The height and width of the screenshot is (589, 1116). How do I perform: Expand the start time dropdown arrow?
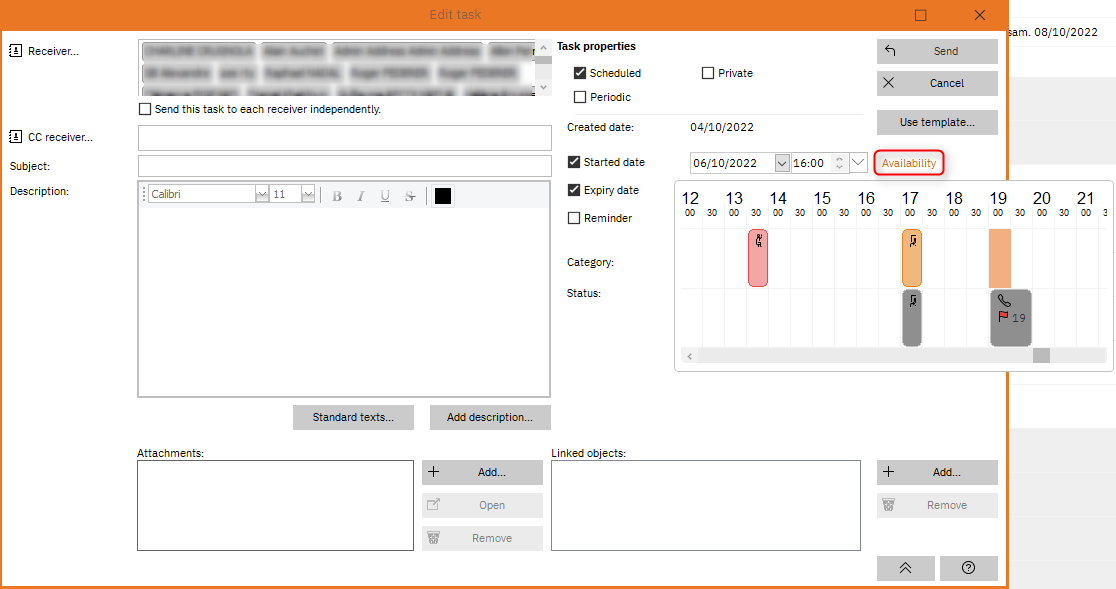(858, 162)
